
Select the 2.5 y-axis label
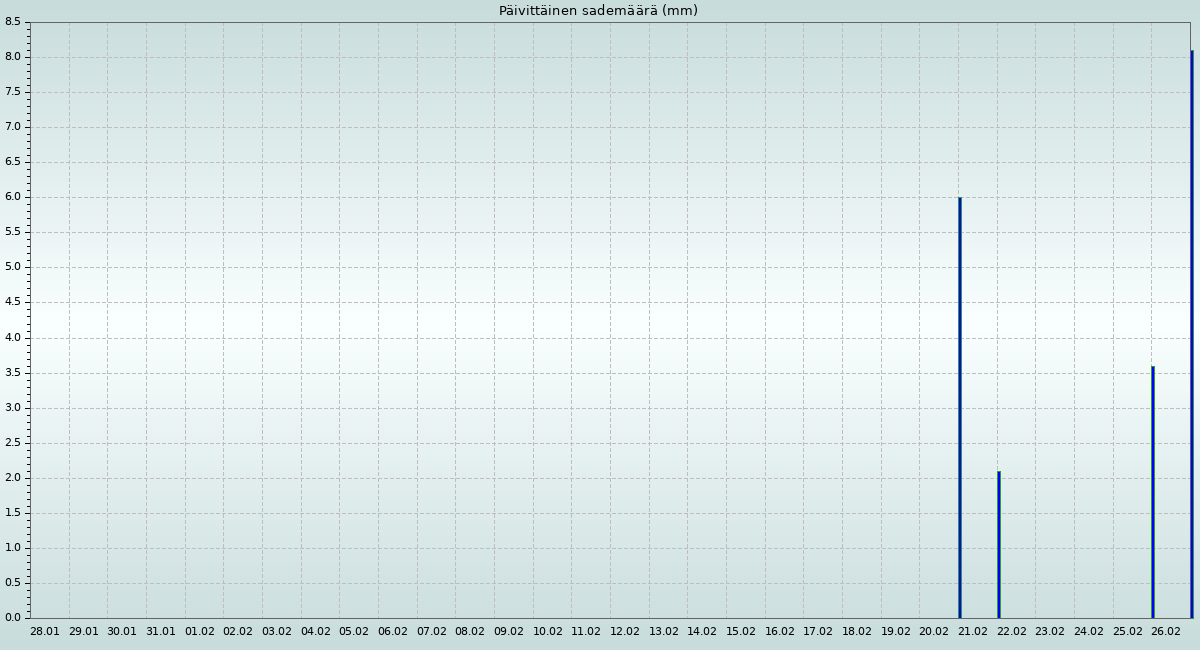click(13, 443)
